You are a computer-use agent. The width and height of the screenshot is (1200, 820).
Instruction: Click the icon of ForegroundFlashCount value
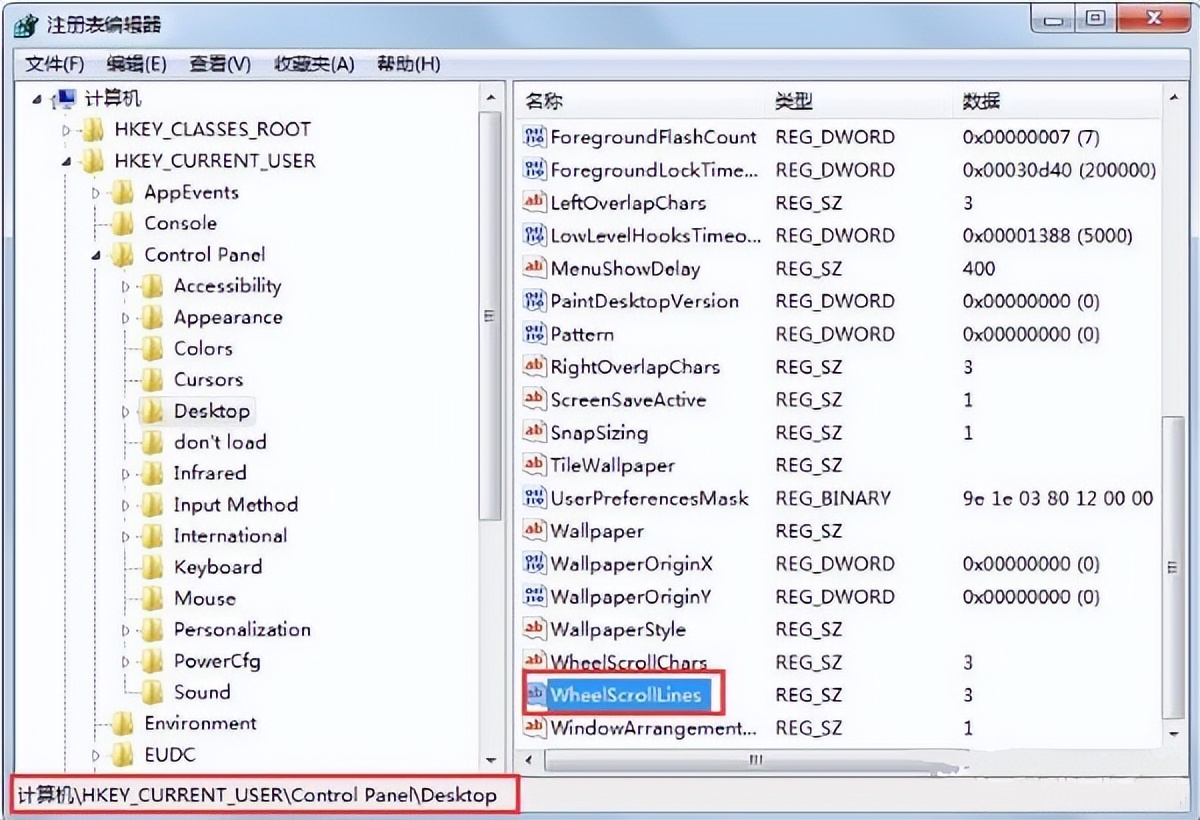point(535,137)
